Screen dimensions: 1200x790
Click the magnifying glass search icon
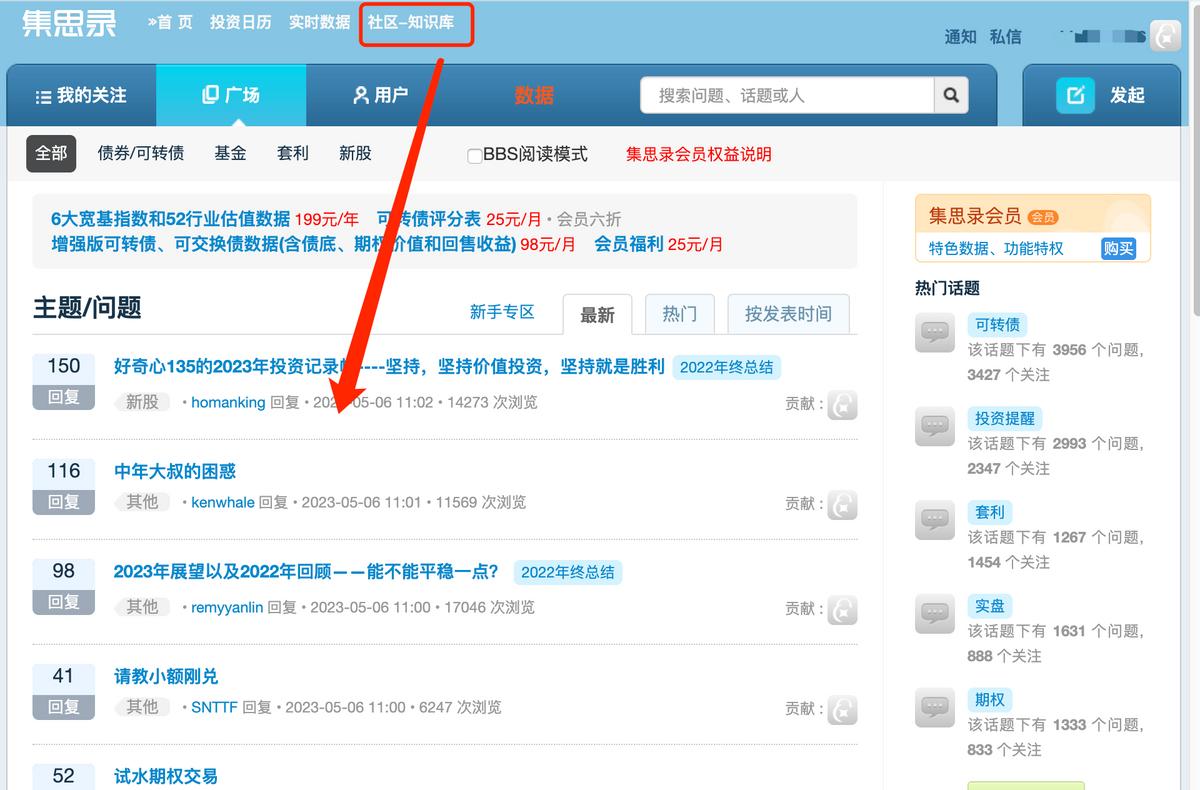pos(949,95)
